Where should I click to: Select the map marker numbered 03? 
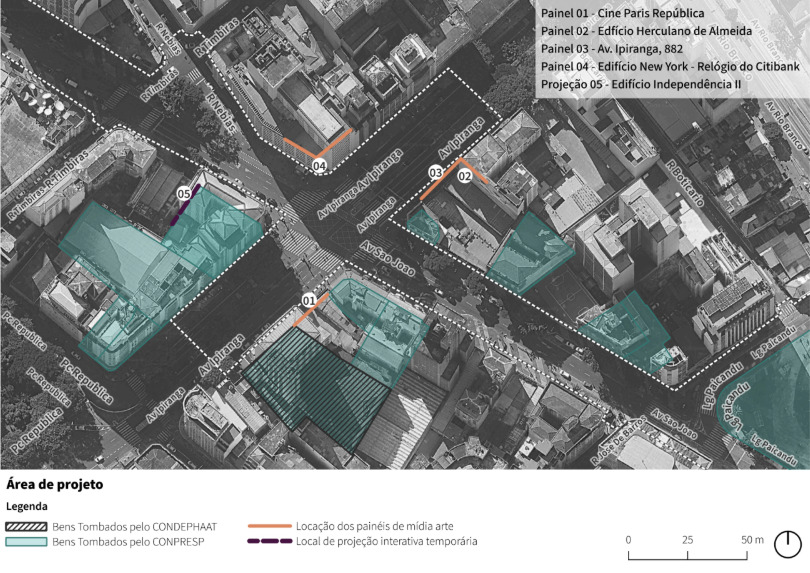tap(436, 173)
